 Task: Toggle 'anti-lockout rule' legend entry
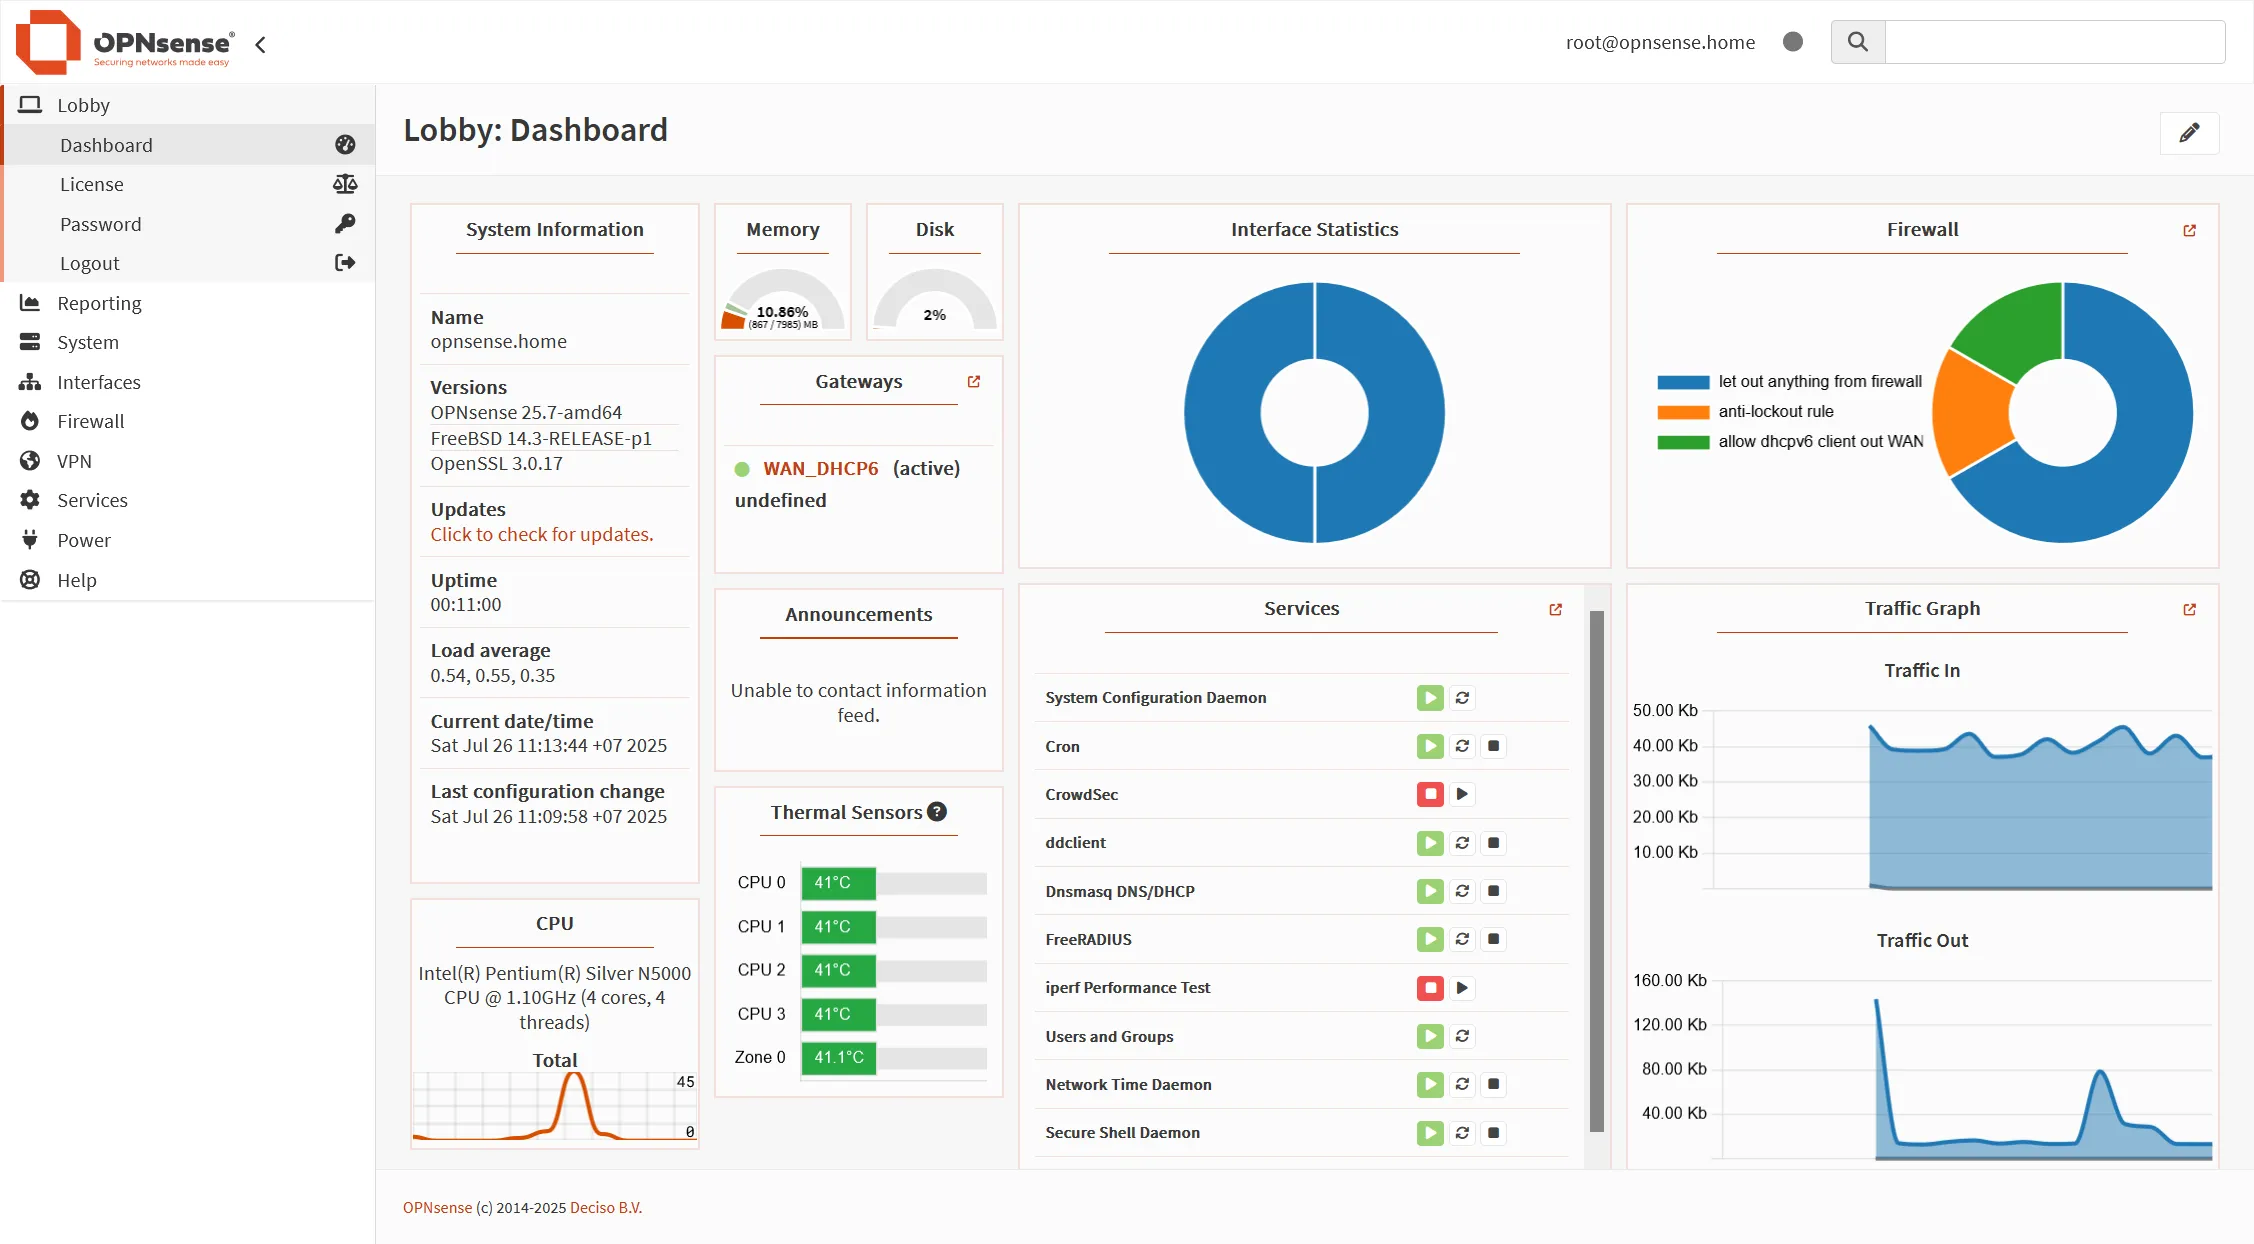point(1775,411)
